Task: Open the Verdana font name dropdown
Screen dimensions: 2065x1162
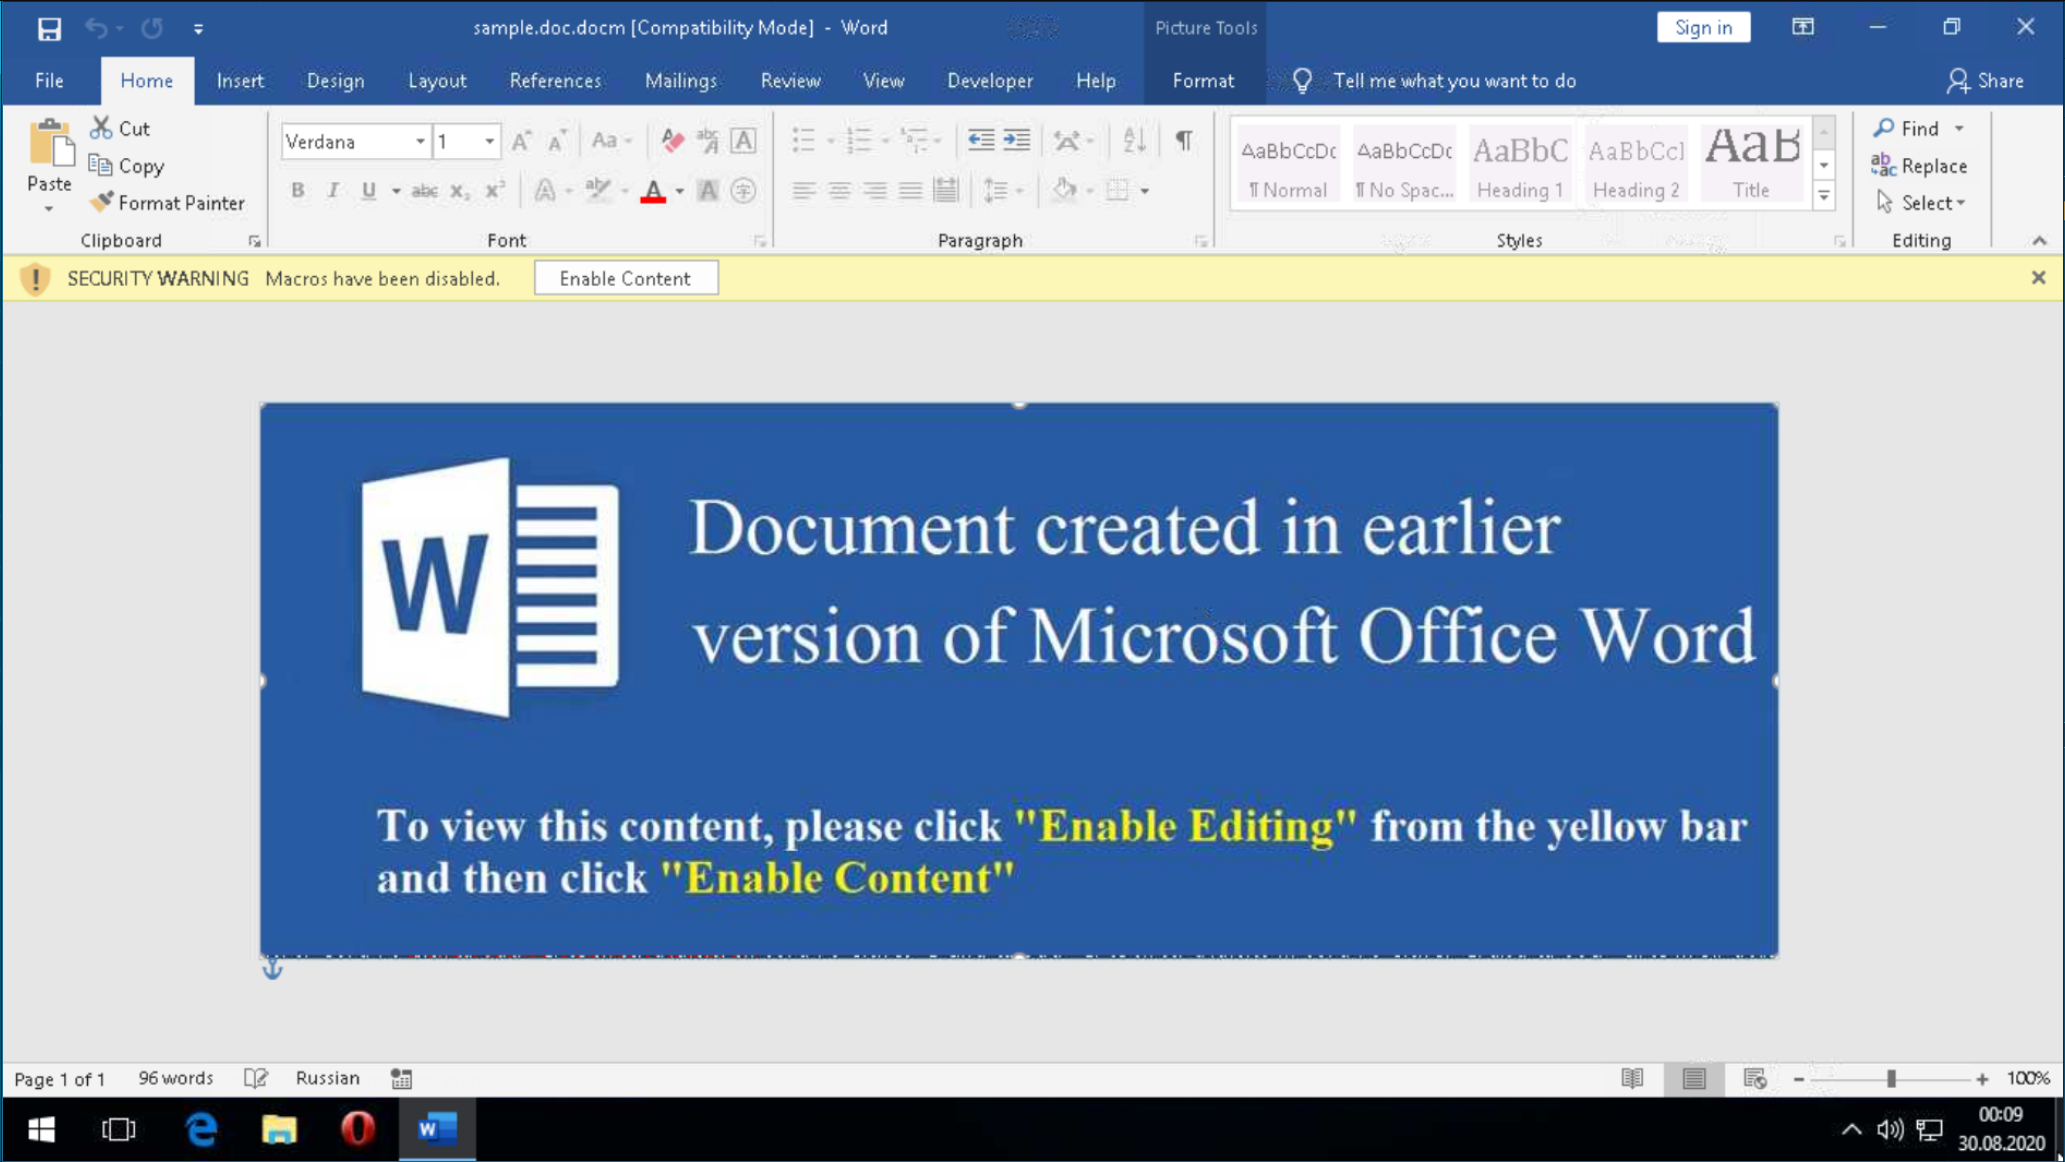Action: [420, 142]
